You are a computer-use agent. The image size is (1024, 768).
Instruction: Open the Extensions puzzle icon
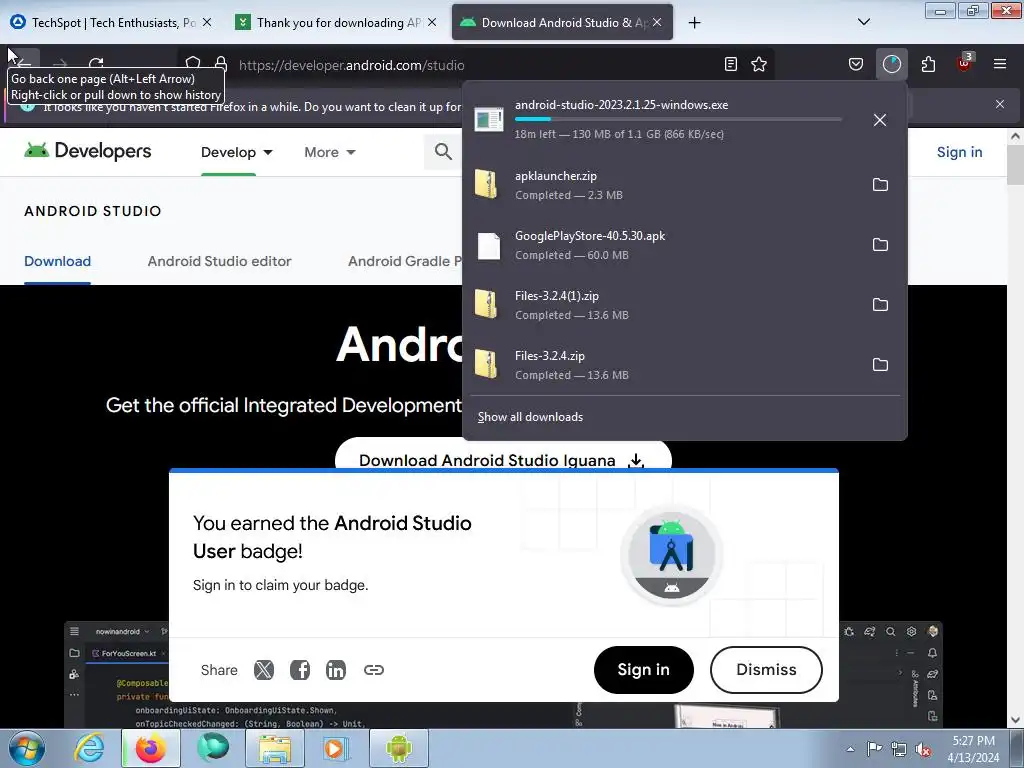(x=928, y=64)
